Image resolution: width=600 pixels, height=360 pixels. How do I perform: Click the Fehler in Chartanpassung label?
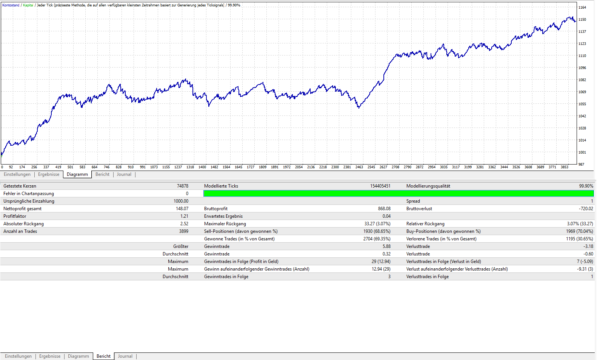point(29,194)
